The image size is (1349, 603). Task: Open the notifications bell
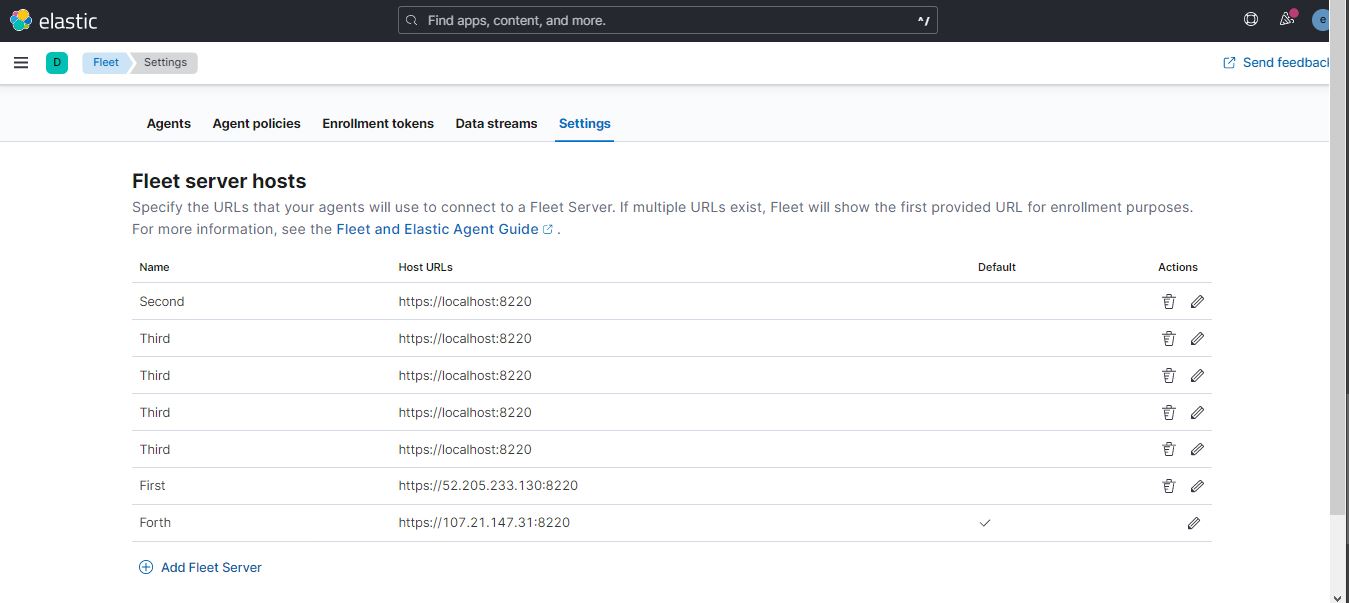[x=1287, y=19]
